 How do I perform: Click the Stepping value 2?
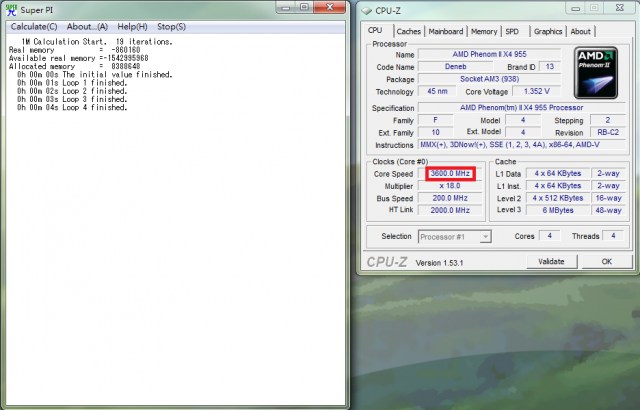[x=608, y=120]
